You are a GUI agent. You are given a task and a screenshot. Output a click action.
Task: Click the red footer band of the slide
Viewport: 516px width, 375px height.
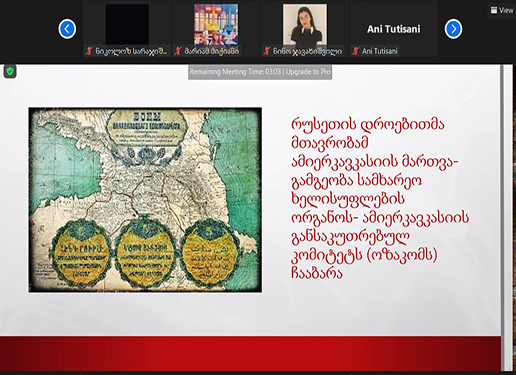(x=250, y=353)
